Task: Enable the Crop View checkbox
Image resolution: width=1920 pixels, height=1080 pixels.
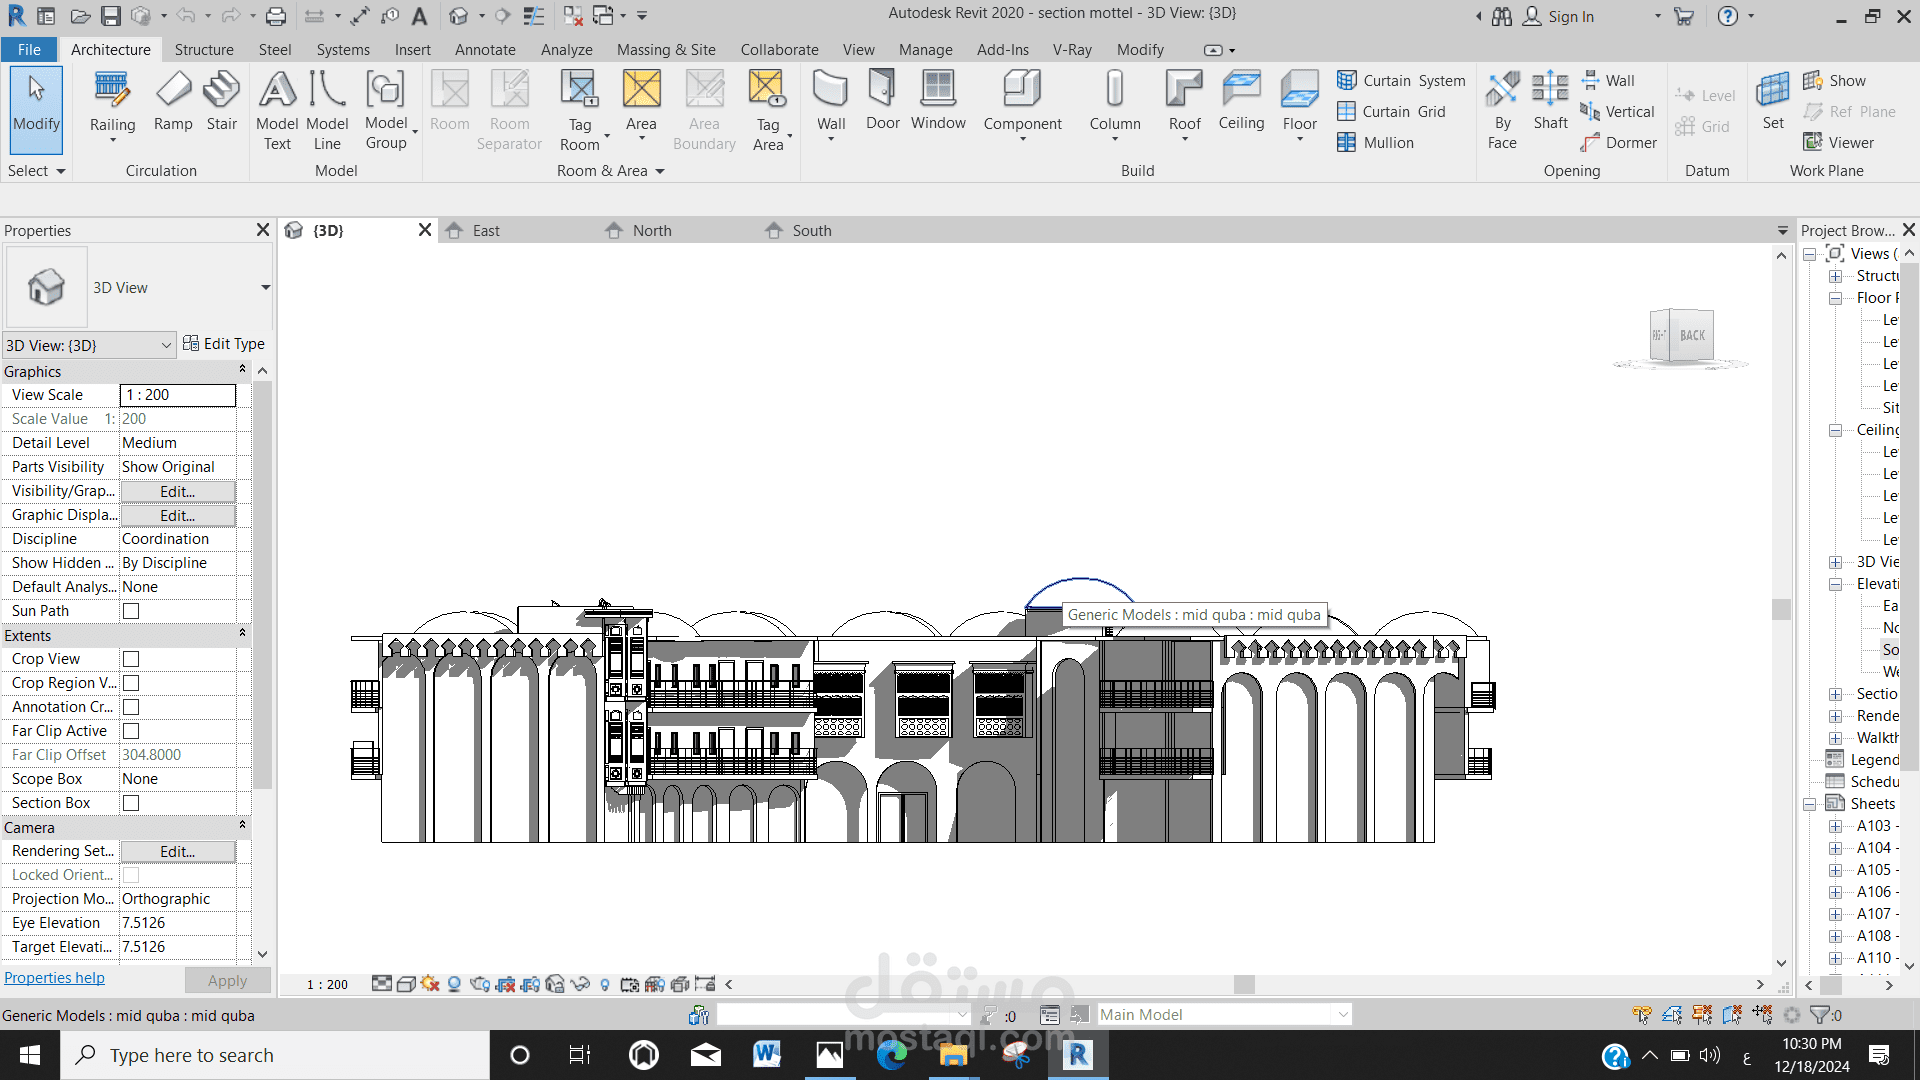Action: (131, 659)
